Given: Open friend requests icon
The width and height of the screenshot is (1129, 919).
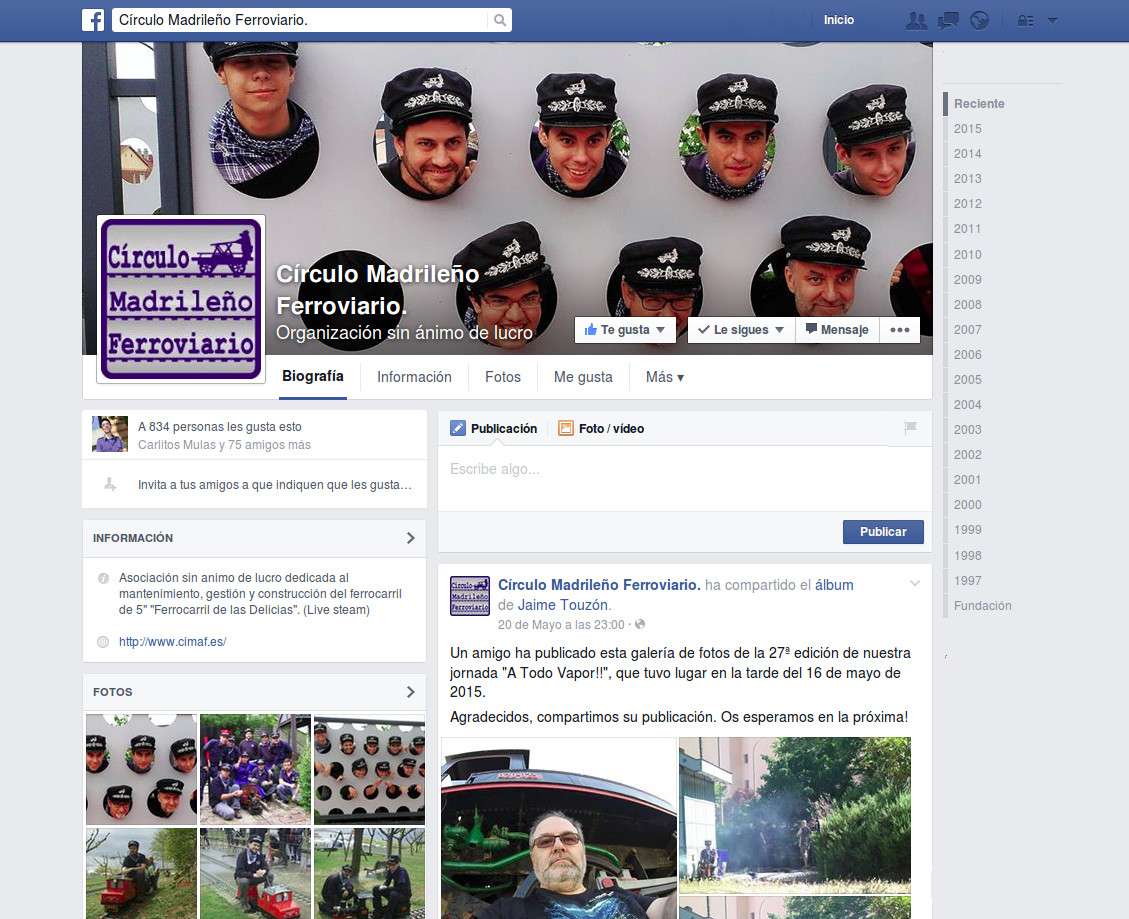Looking at the screenshot, I should click(x=916, y=20).
